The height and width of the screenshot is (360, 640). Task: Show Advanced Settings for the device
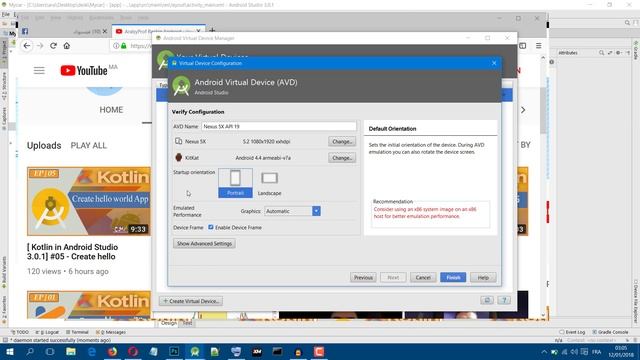click(x=204, y=243)
